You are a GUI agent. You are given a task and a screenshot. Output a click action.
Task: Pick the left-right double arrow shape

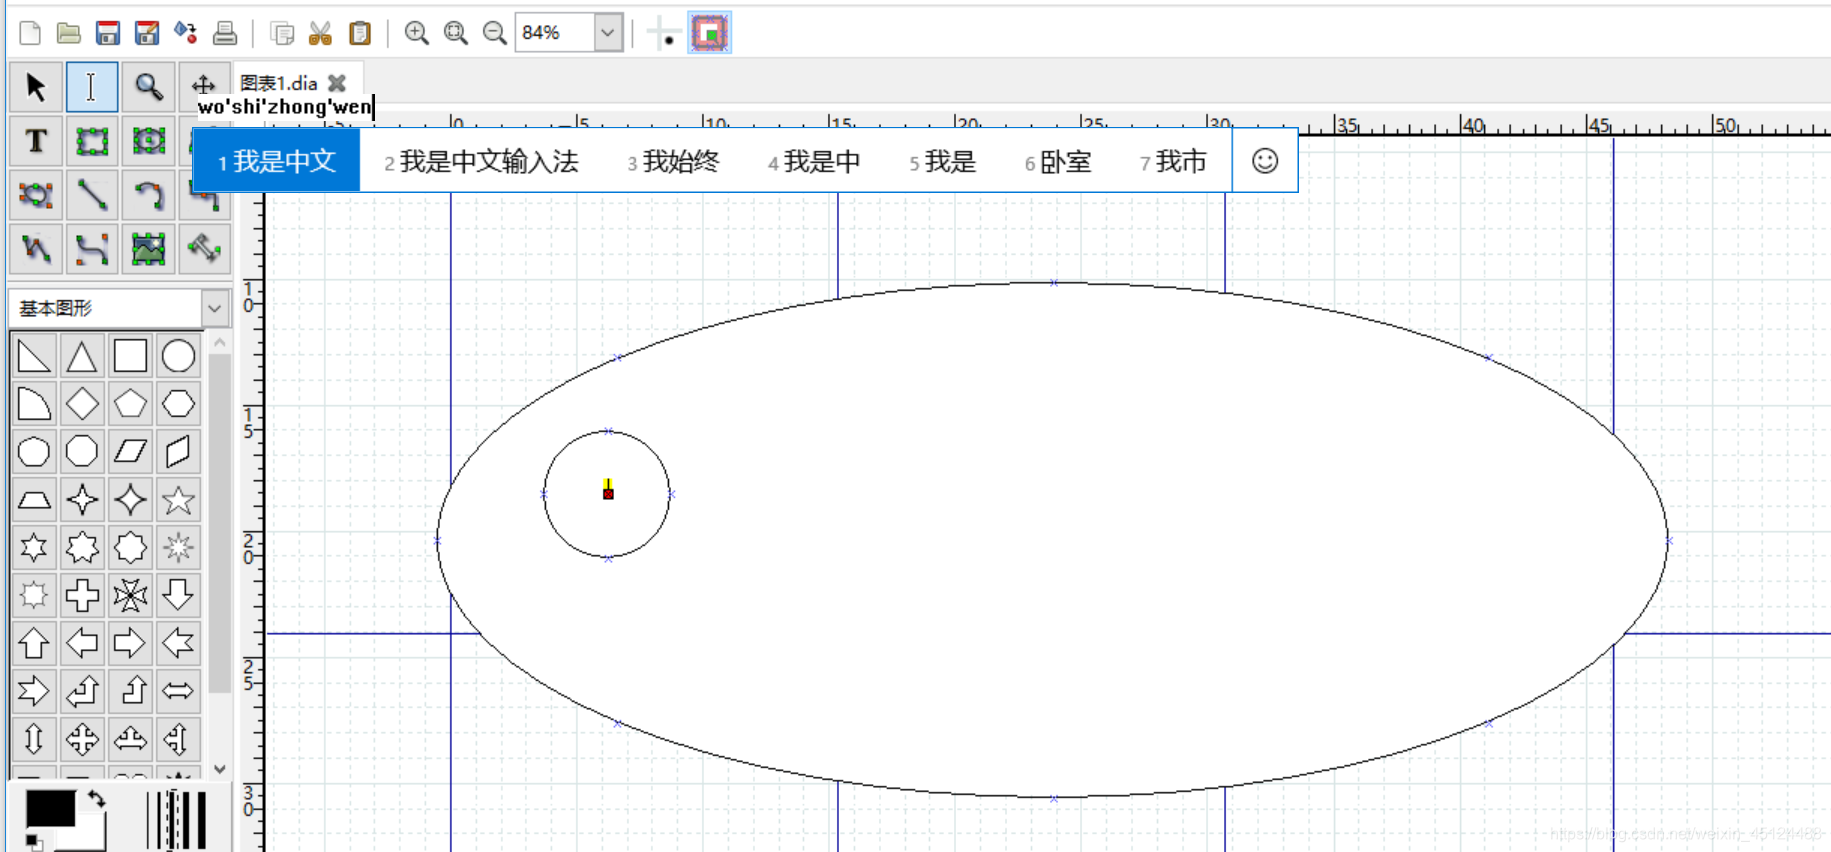click(x=178, y=691)
